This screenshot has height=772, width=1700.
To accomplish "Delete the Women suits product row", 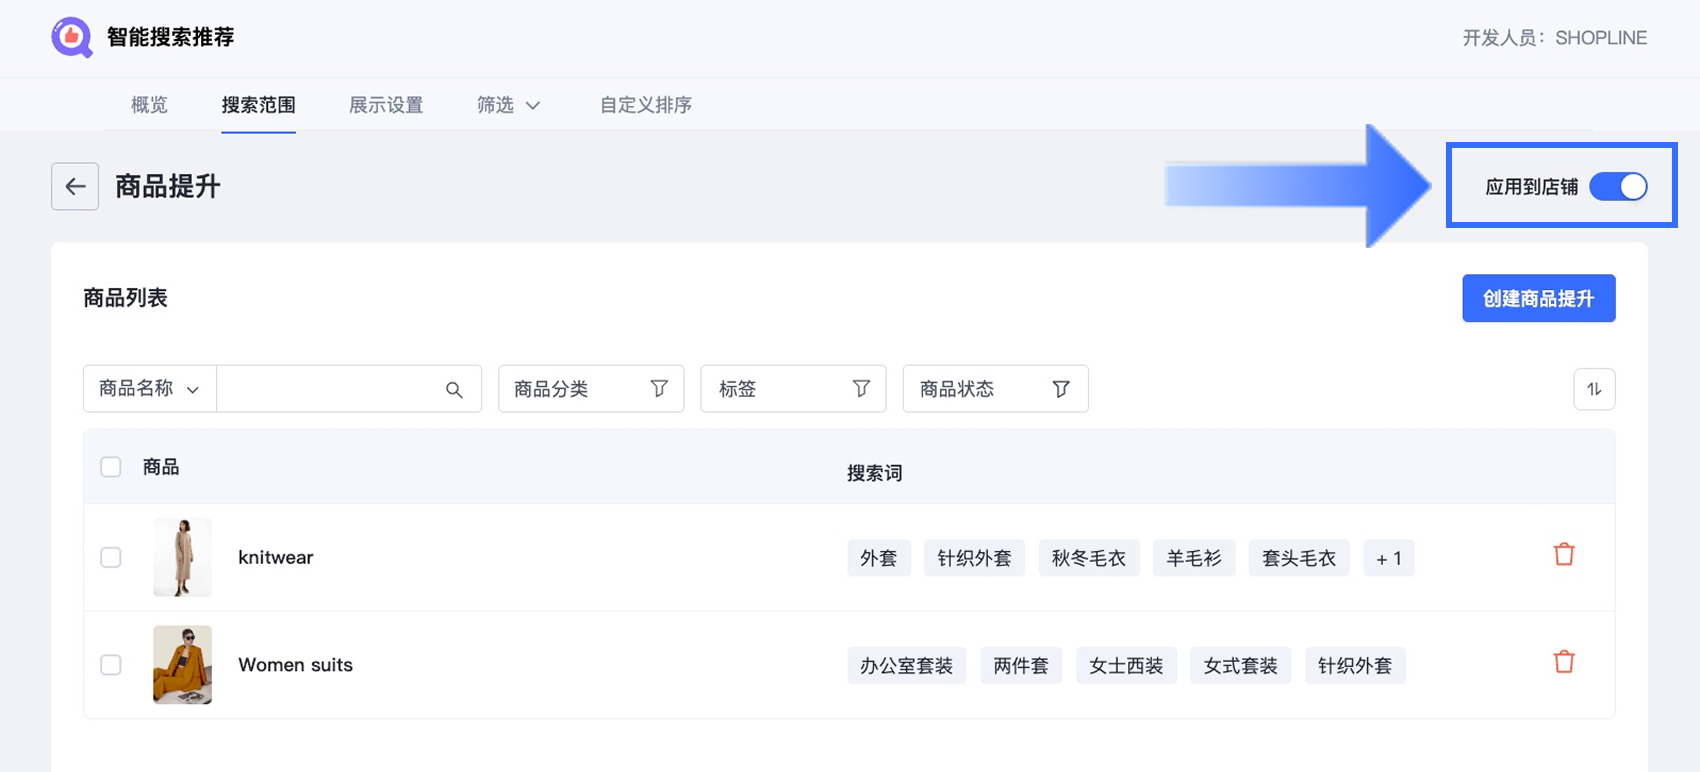I will pos(1564,662).
